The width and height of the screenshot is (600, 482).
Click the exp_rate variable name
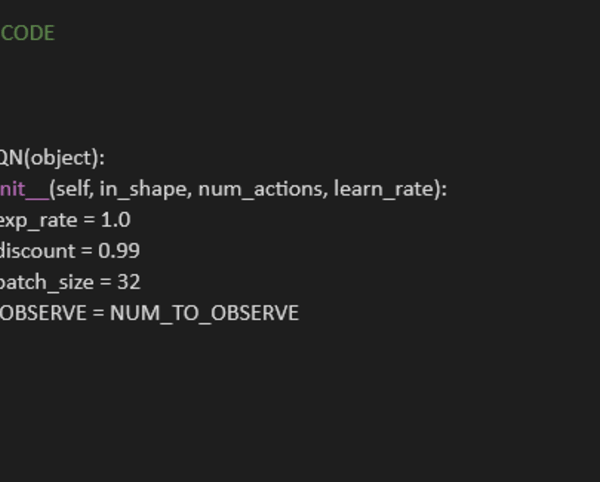point(37,220)
